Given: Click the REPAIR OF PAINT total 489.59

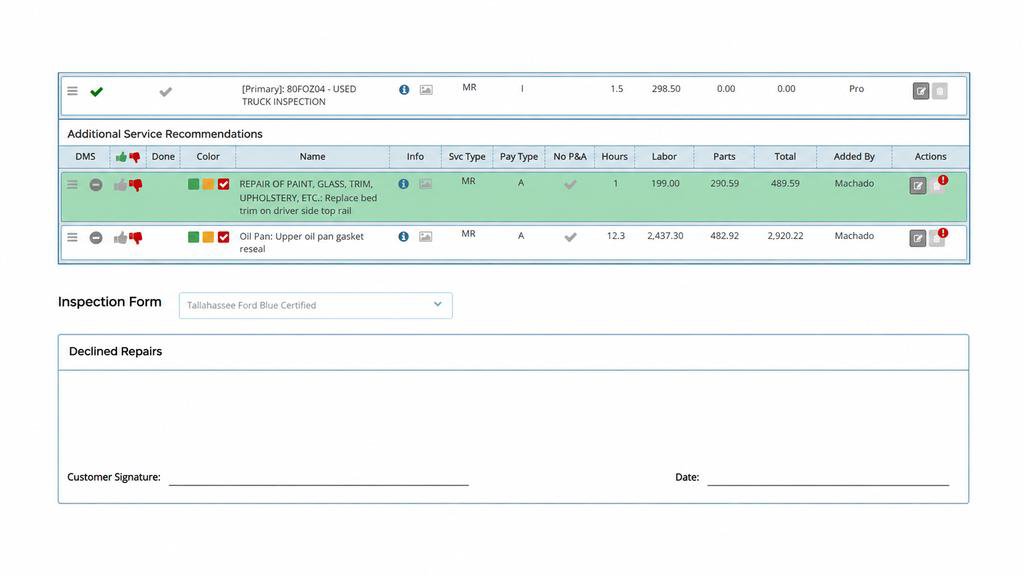Looking at the screenshot, I should pos(785,184).
